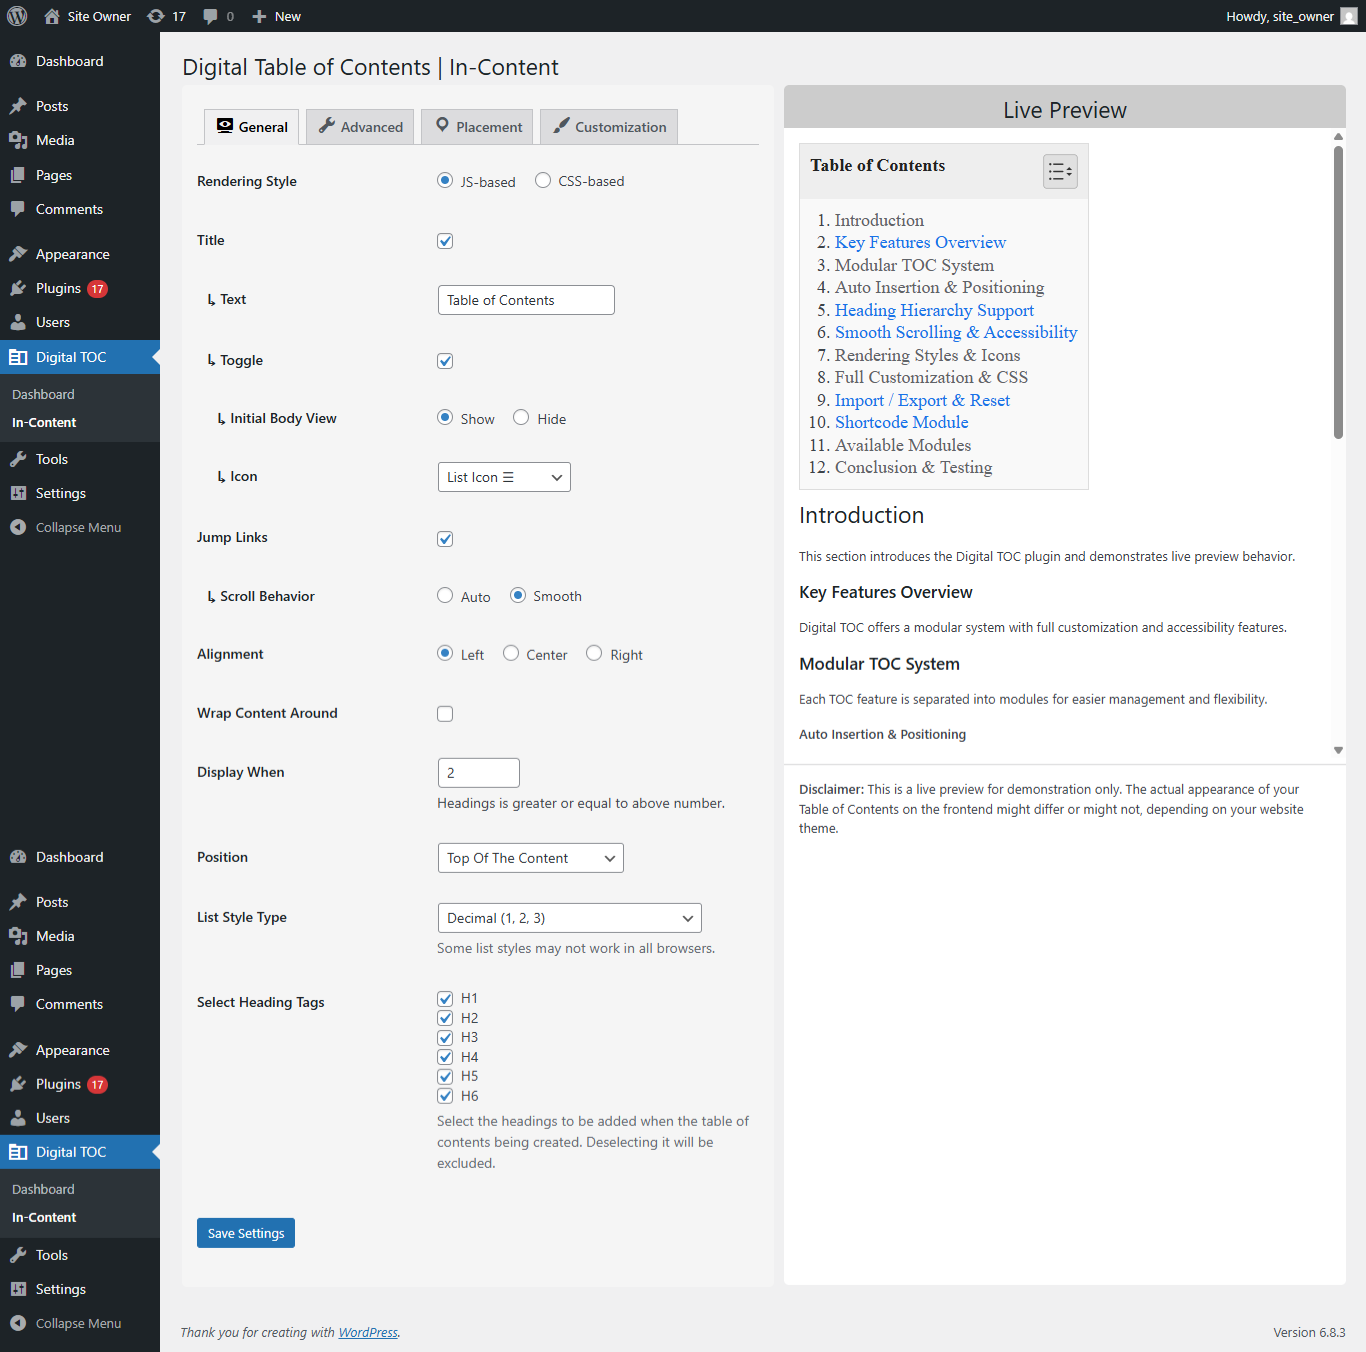Open the WordPress link in footer
This screenshot has width=1366, height=1352.
click(x=368, y=1332)
